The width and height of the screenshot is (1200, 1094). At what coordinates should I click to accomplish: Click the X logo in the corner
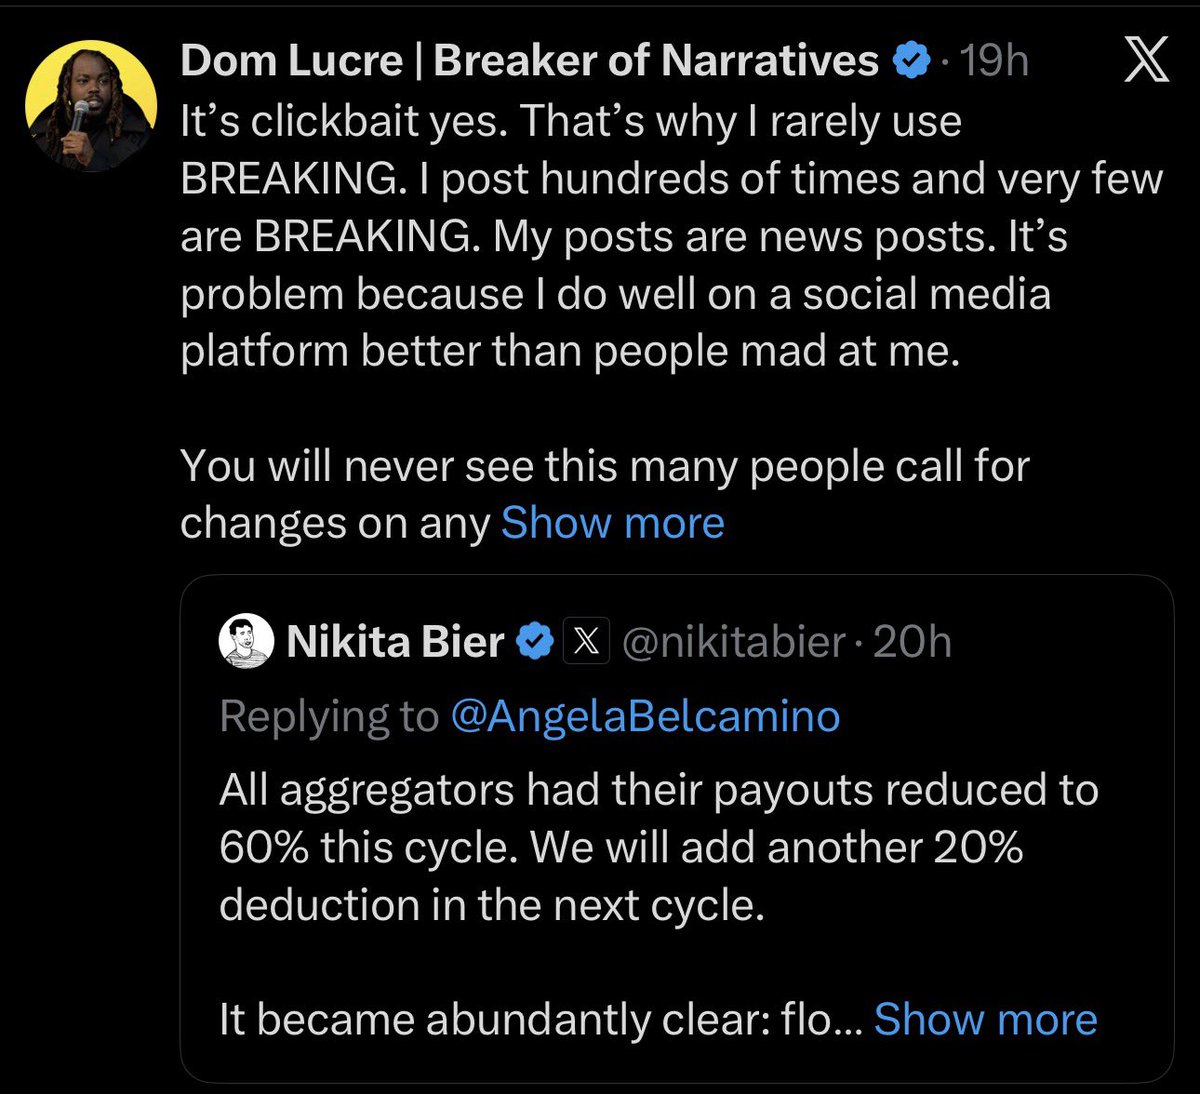[x=1146, y=62]
